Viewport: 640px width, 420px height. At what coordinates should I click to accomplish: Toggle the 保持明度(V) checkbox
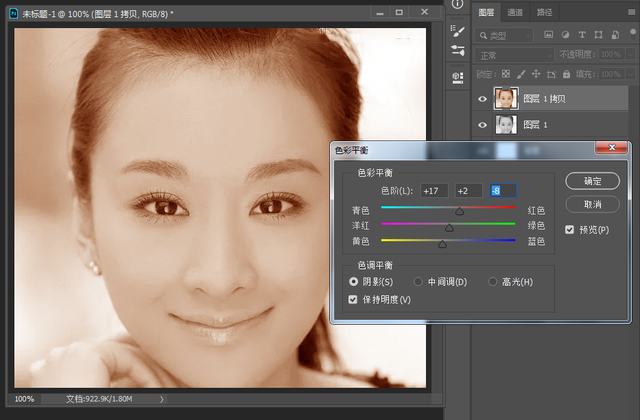(353, 300)
